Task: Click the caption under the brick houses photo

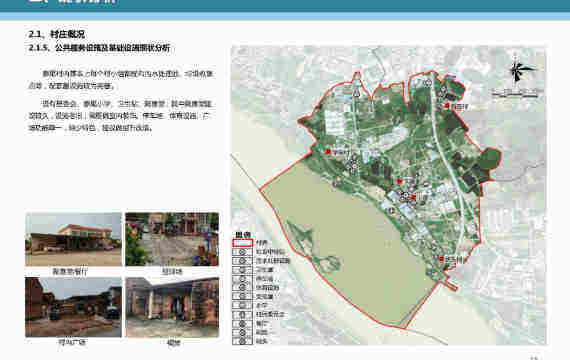Action: point(72,342)
